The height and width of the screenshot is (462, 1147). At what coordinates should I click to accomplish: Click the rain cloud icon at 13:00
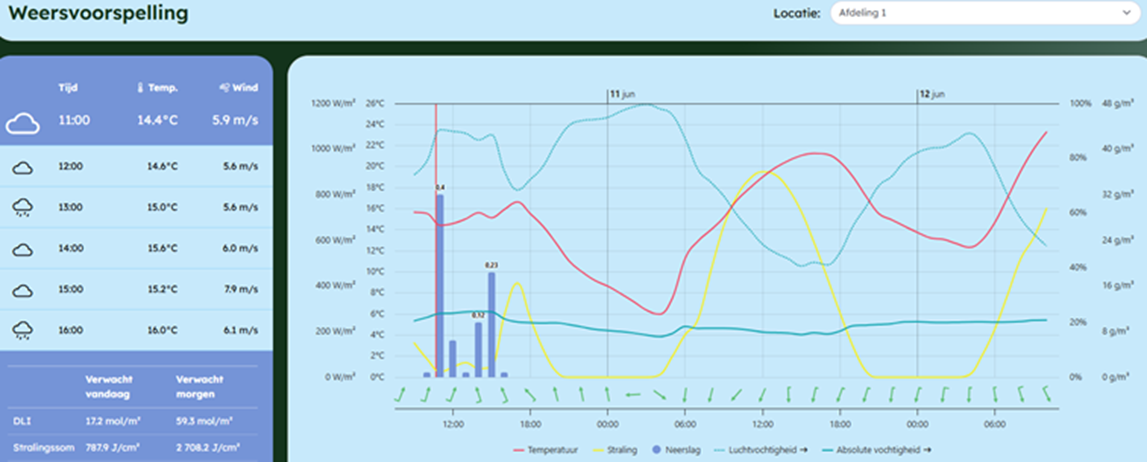(23, 208)
